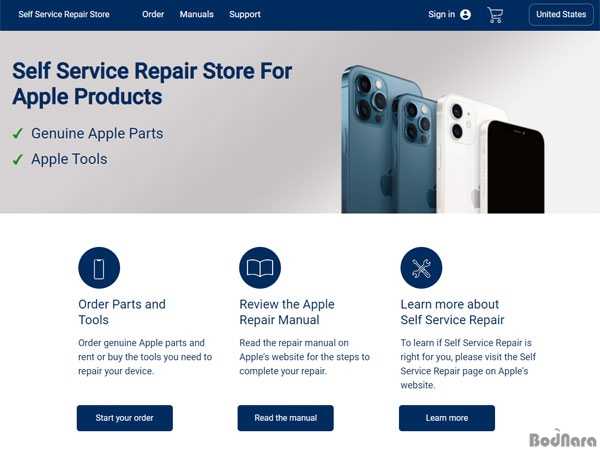Go to Self Service Repair Store home

(64, 15)
